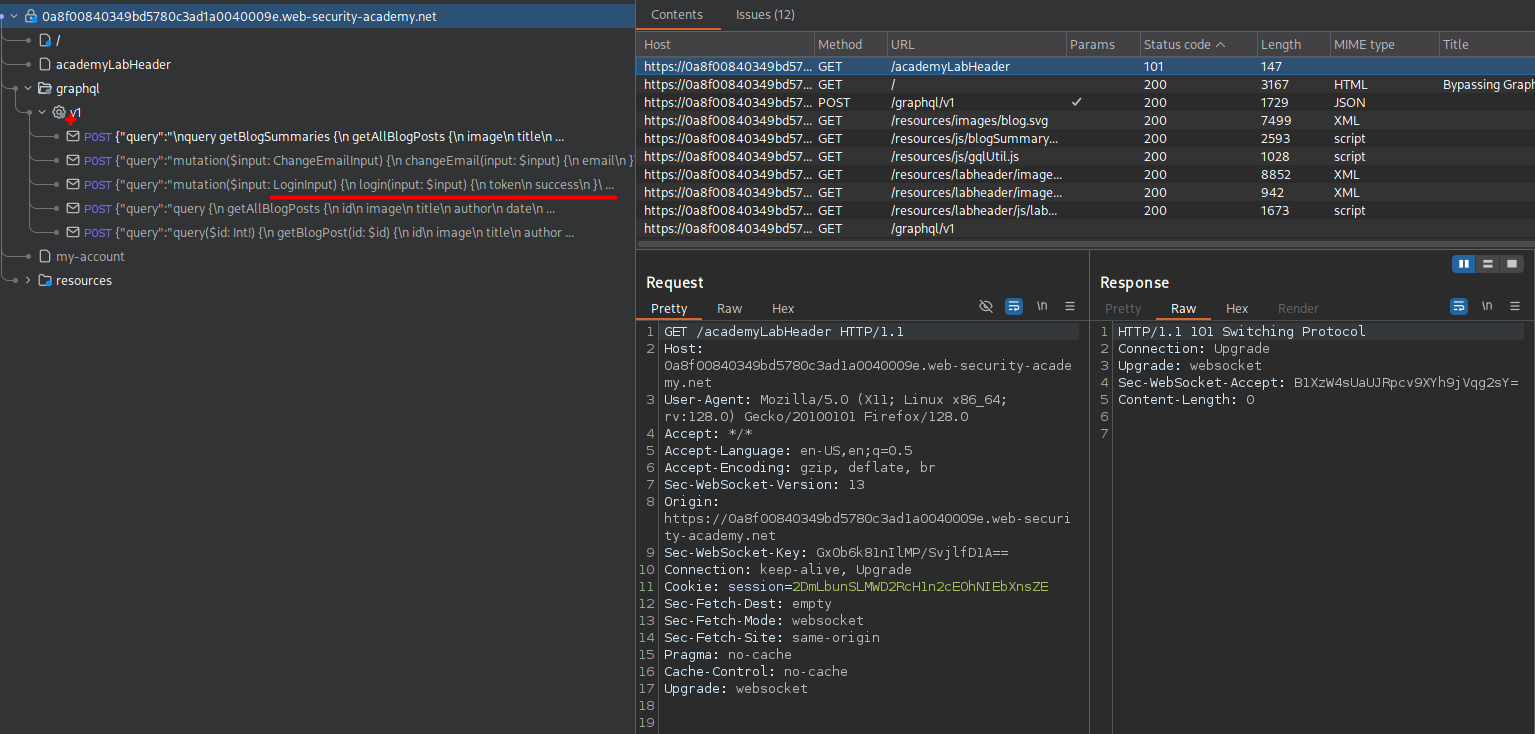Collapse the v1 tree node
This screenshot has height=734, width=1535.
pos(42,112)
